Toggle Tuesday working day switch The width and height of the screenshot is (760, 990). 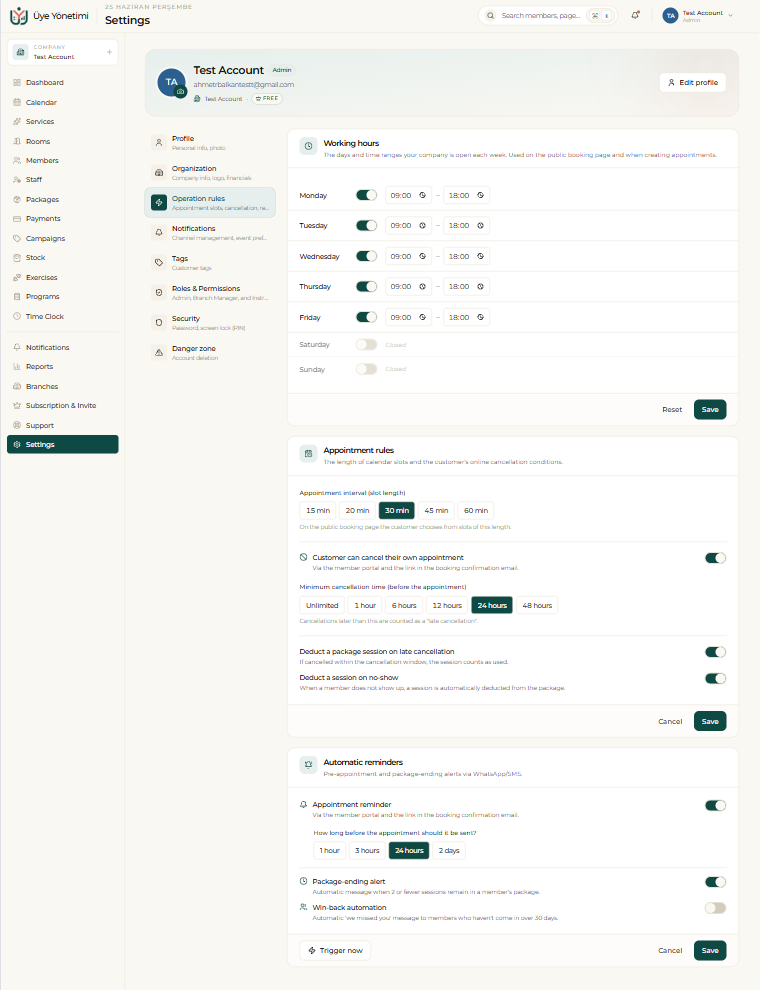pos(366,225)
